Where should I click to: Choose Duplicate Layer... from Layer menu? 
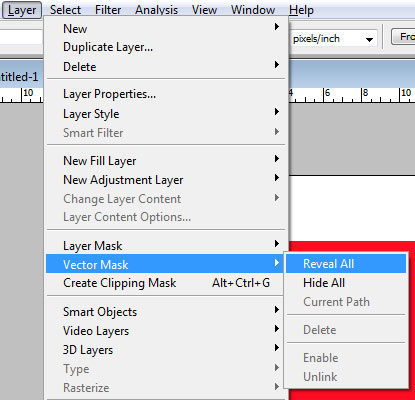coord(166,47)
